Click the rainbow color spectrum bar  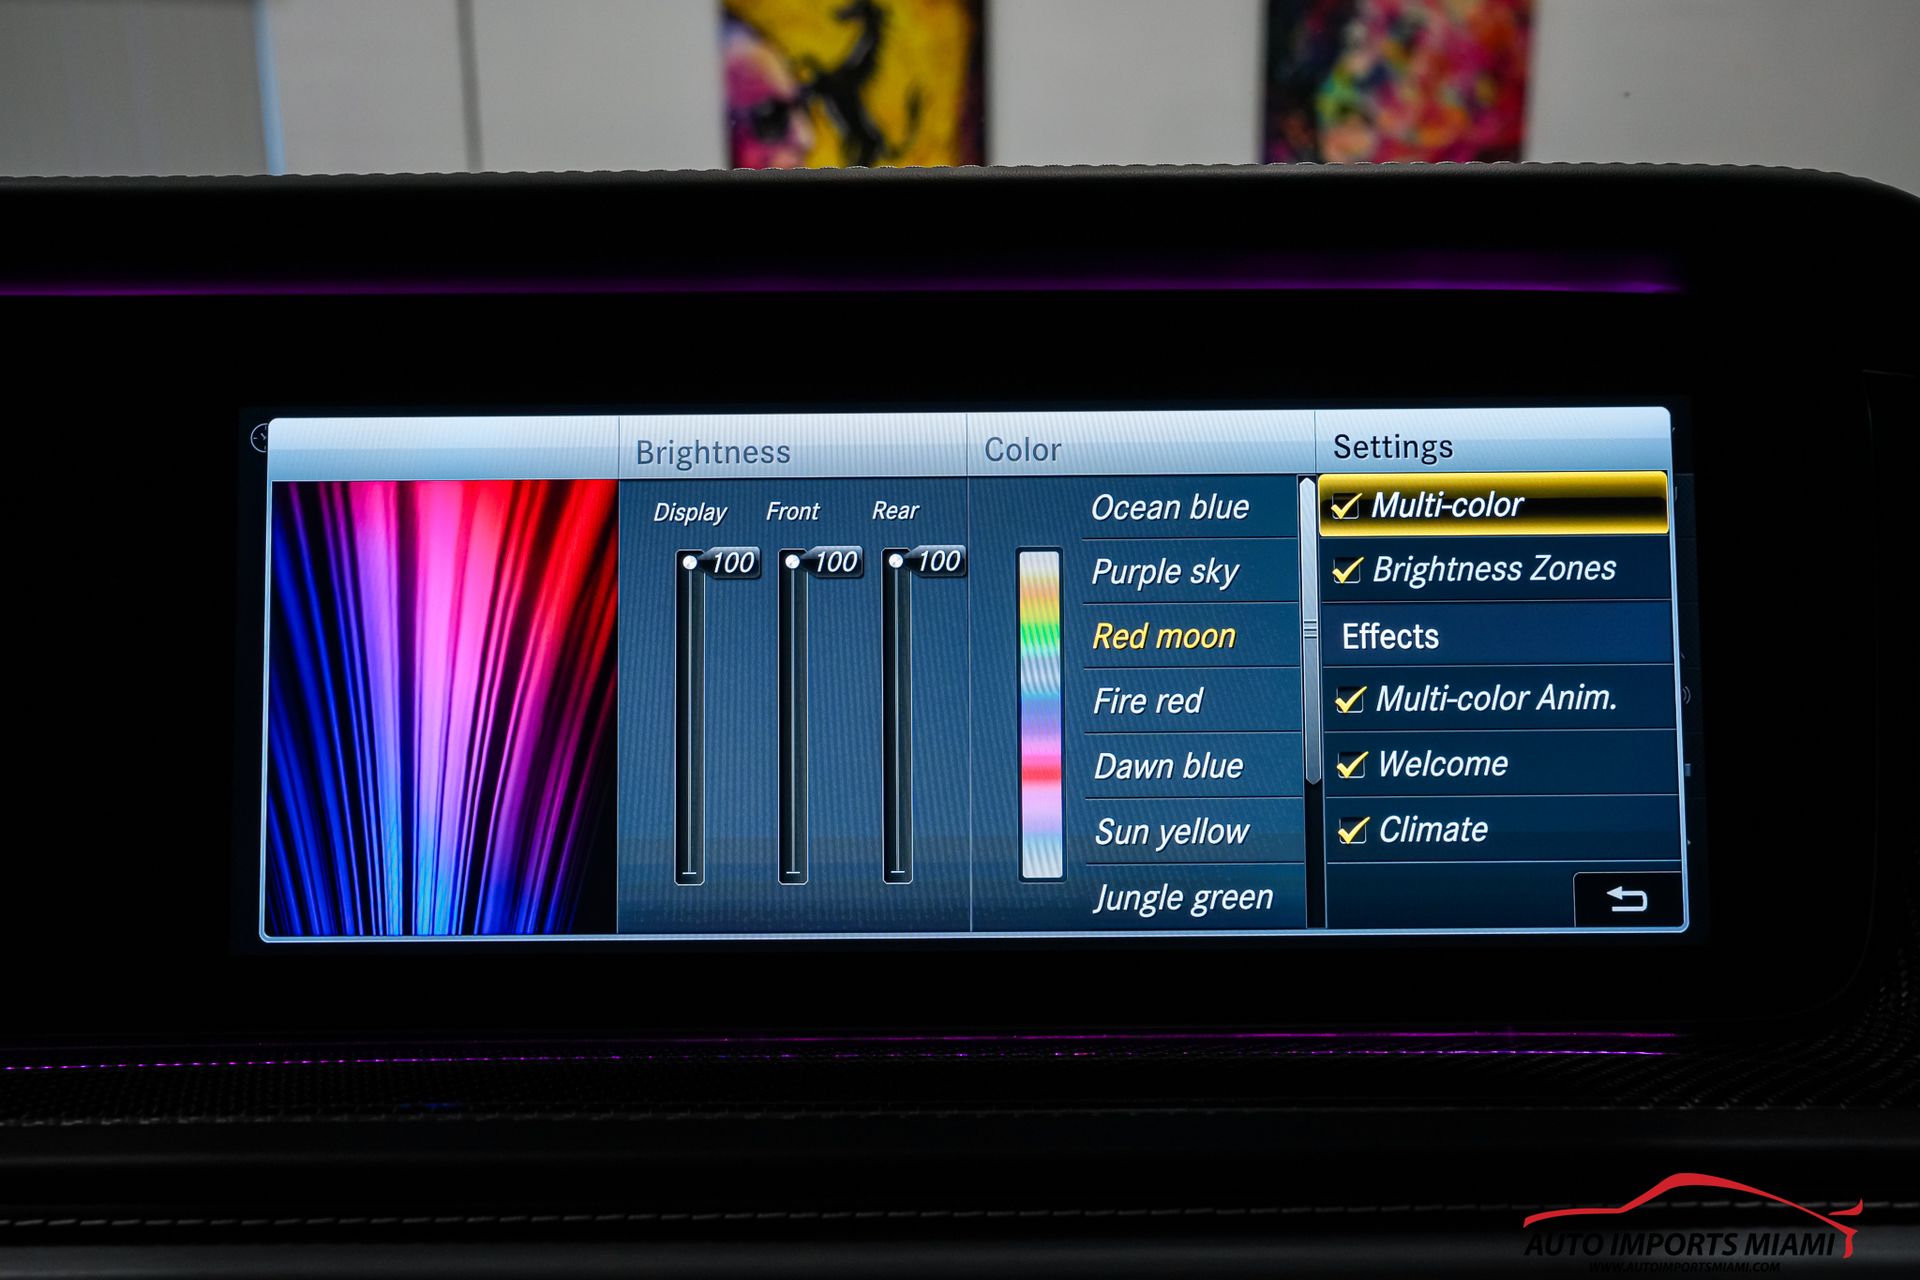pos(1040,714)
